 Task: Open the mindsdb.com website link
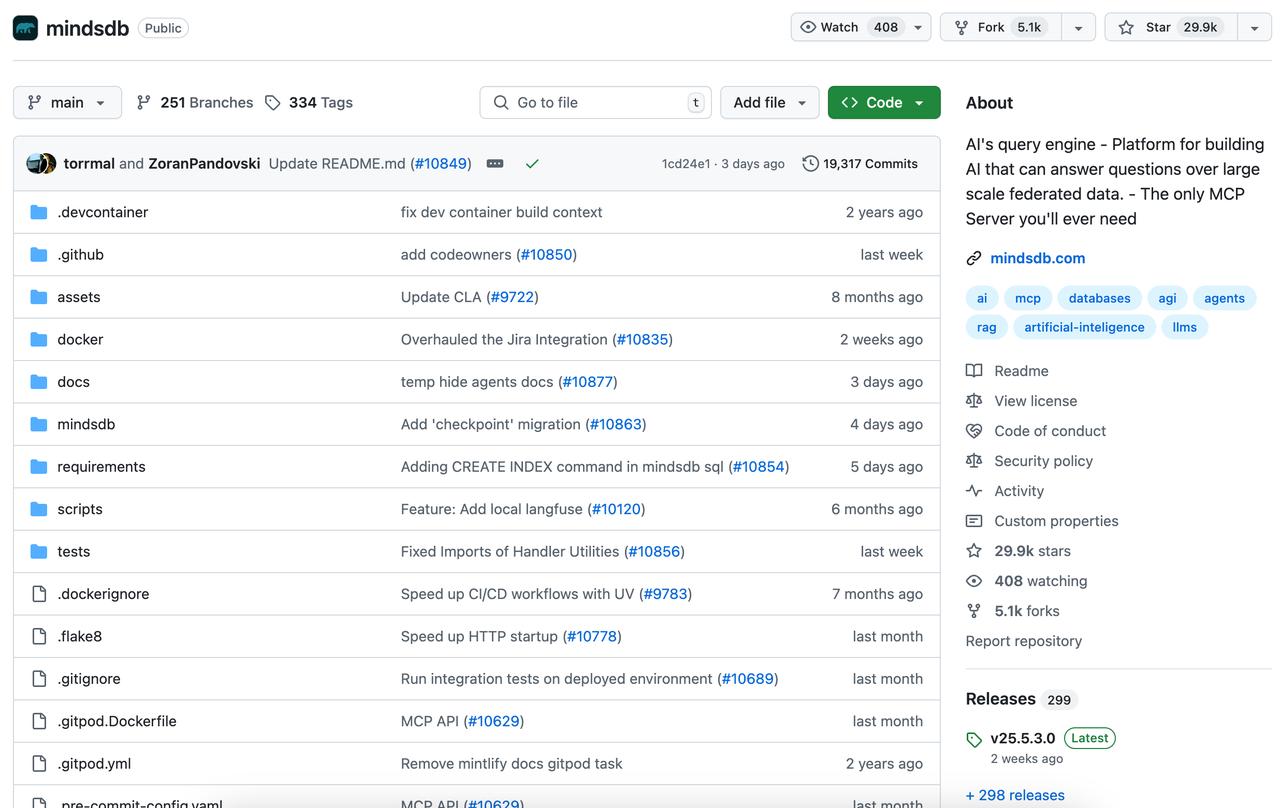pos(1037,258)
